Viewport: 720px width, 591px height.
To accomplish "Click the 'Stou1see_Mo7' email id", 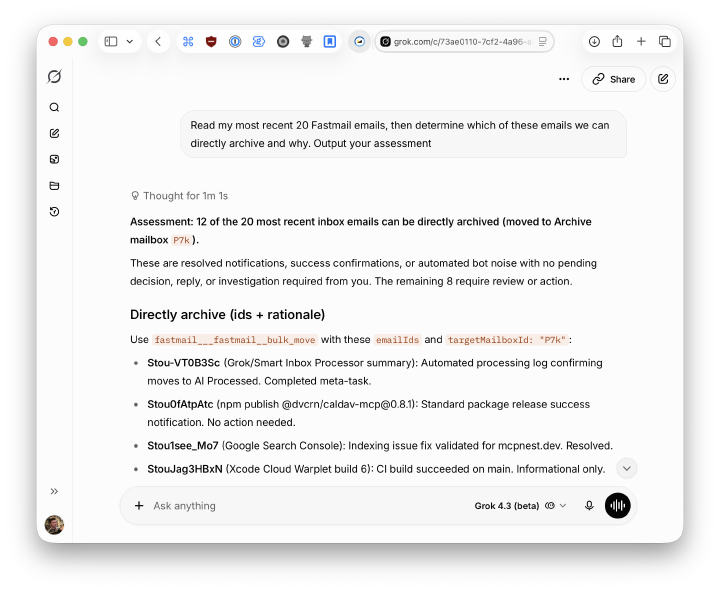I will click(183, 445).
